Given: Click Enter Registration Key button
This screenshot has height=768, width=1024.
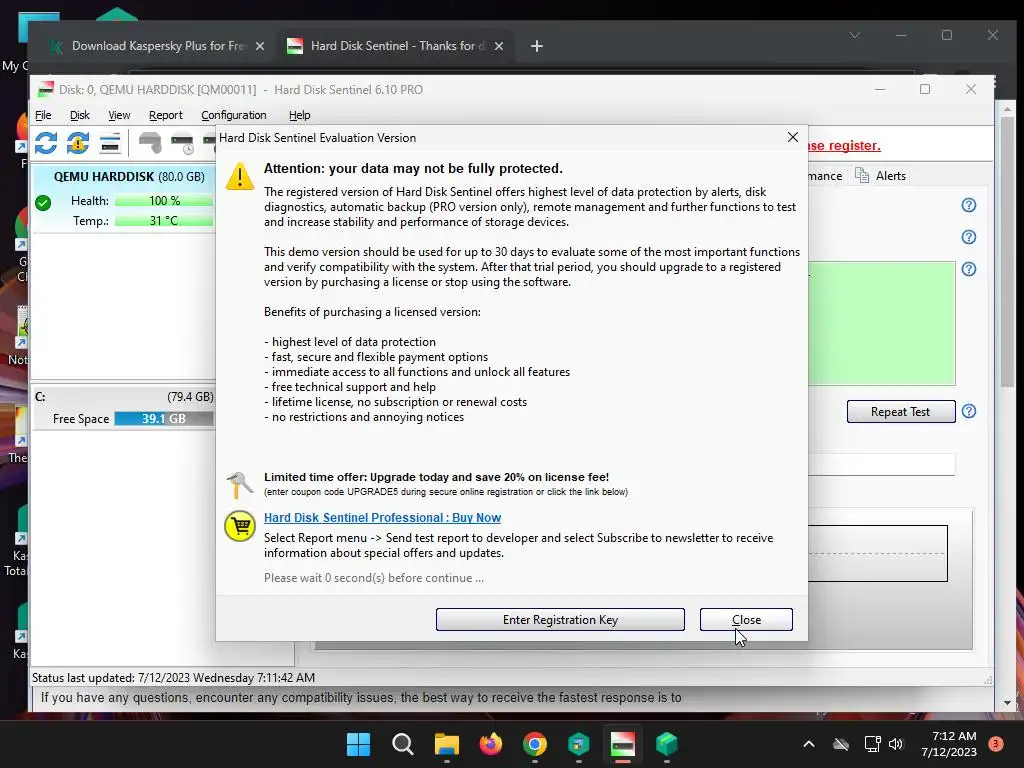Looking at the screenshot, I should click(x=560, y=620).
